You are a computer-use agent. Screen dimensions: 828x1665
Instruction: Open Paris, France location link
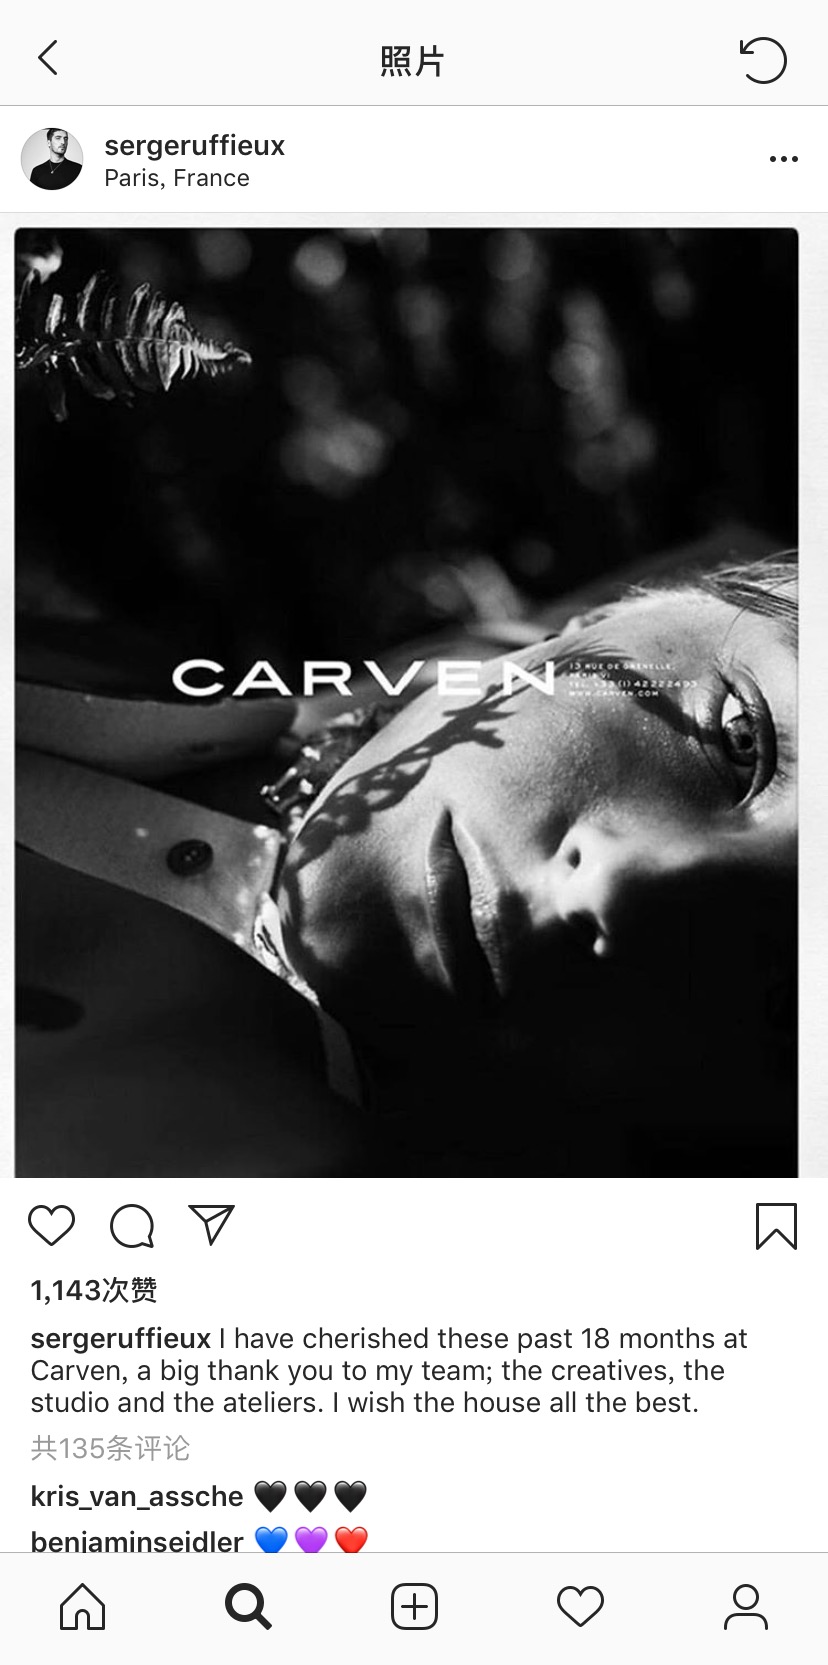click(177, 178)
